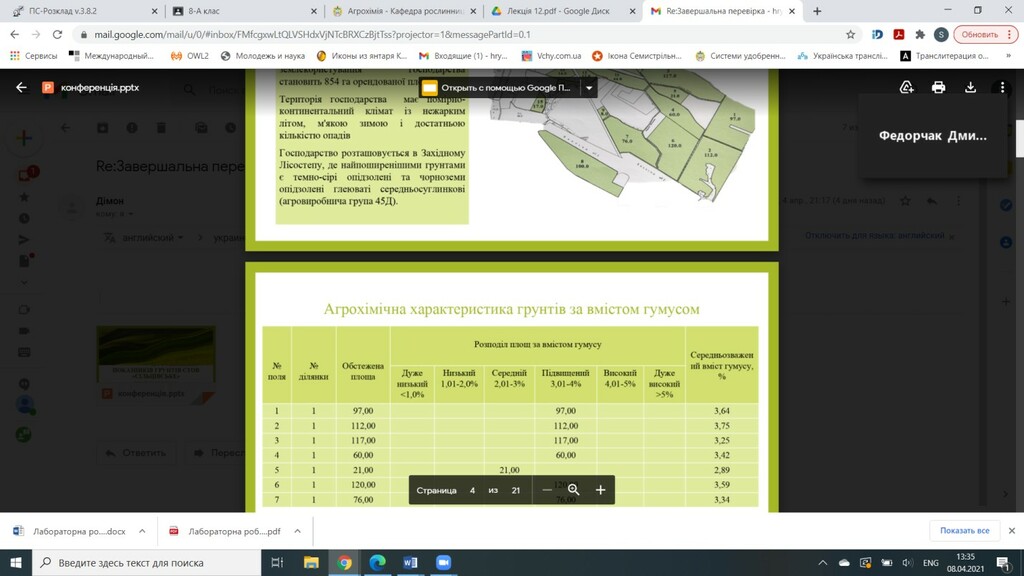Expand options for the Лабораторна pdf download
Viewport: 1024px width, 576px height.
tap(297, 531)
